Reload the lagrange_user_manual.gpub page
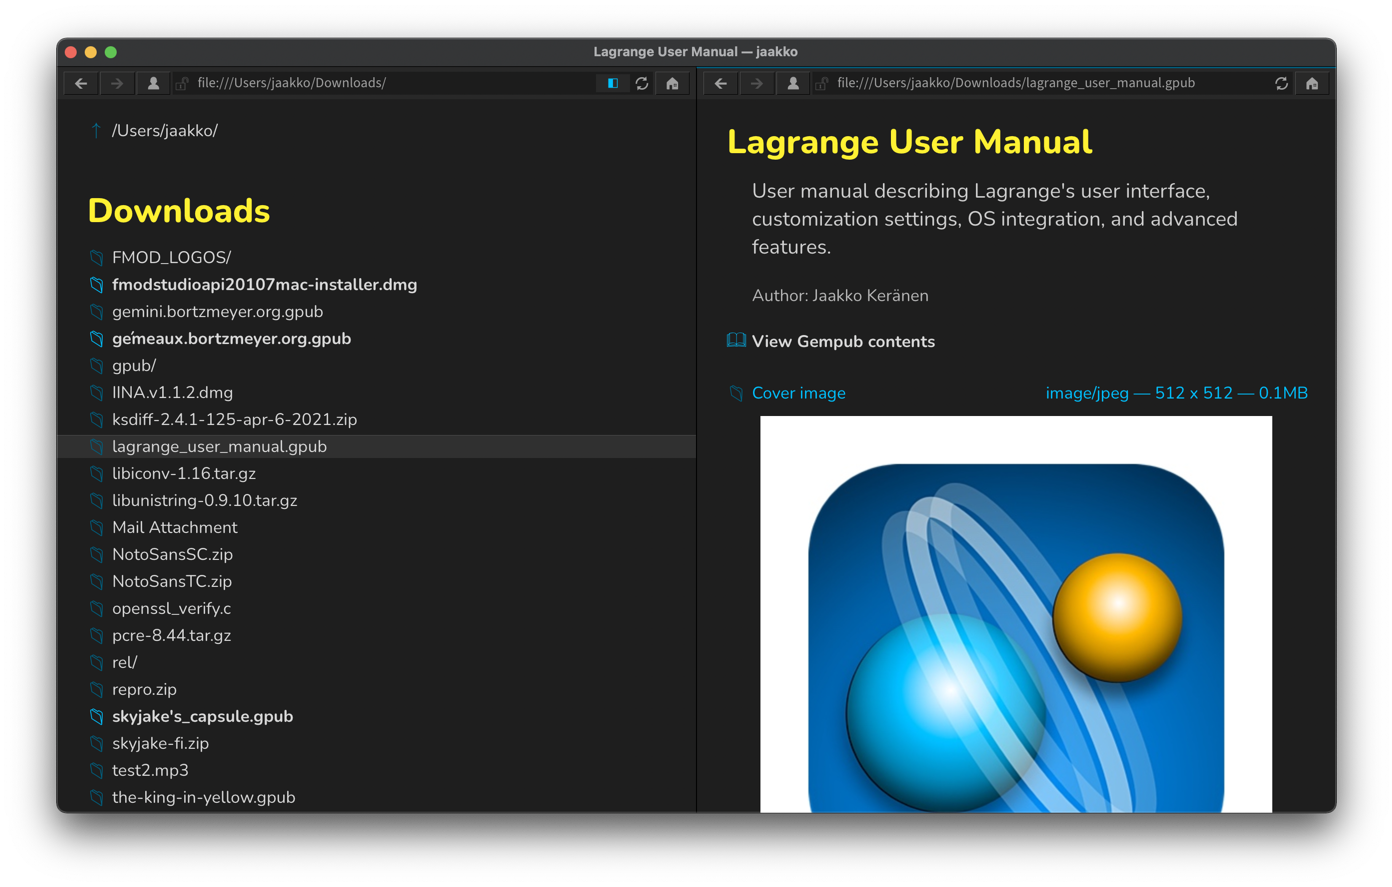The image size is (1392, 887). click(1281, 83)
